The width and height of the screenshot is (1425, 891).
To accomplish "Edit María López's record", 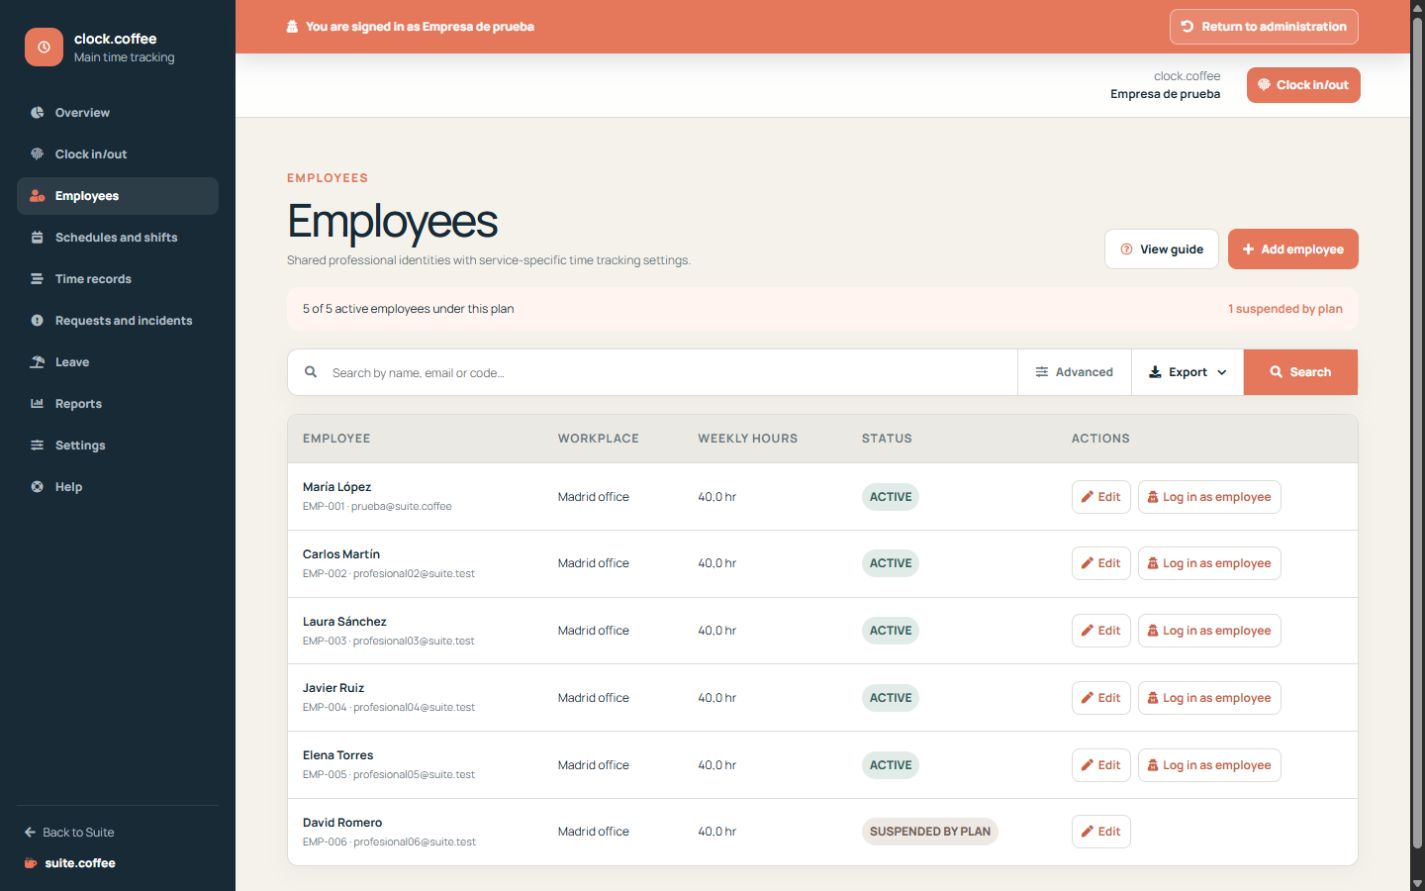I will (1101, 497).
